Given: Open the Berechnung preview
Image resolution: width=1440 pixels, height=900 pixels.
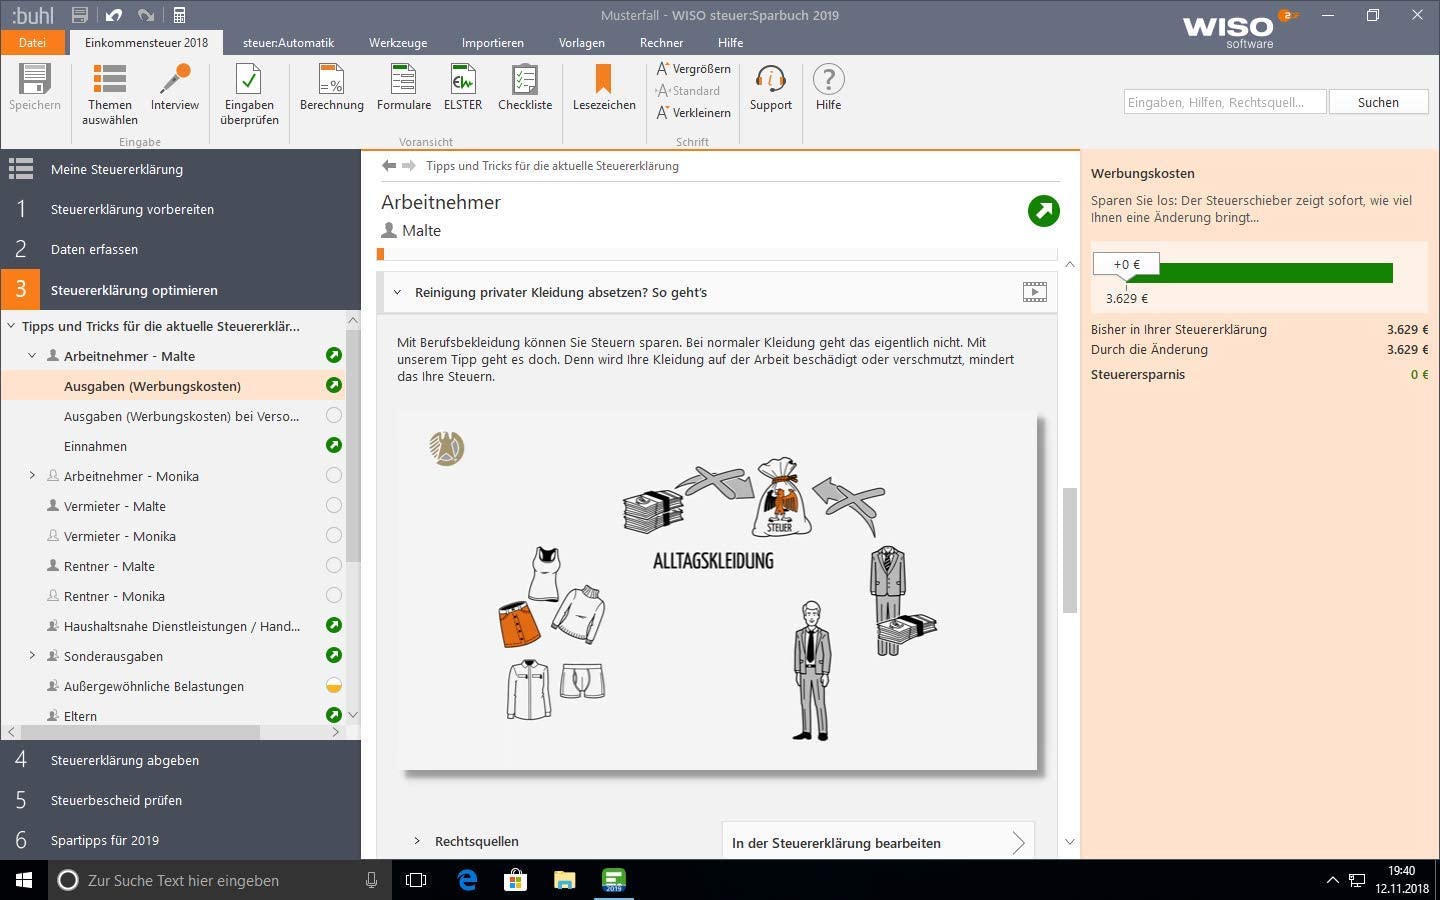Looking at the screenshot, I should pyautogui.click(x=331, y=80).
